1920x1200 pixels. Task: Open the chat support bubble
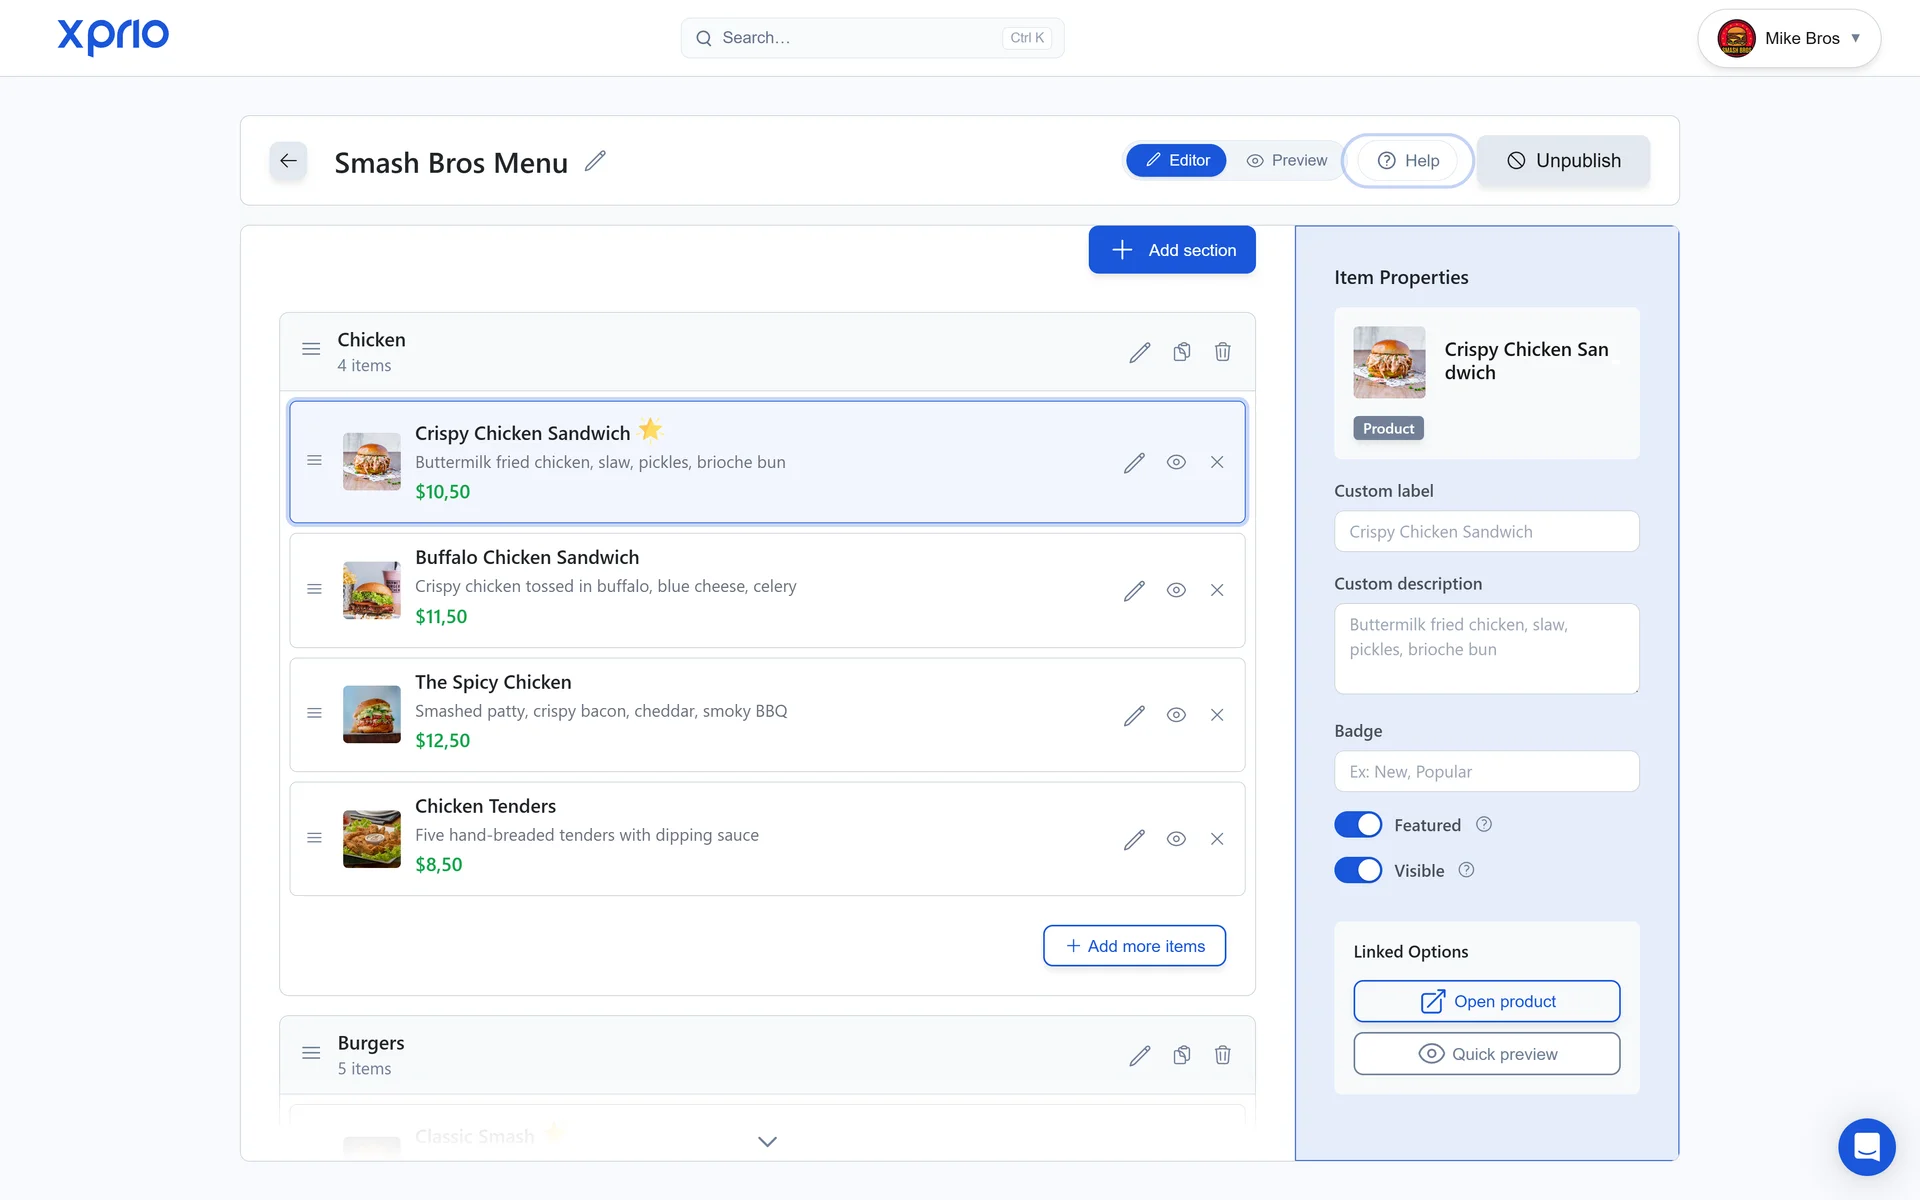point(1866,1147)
